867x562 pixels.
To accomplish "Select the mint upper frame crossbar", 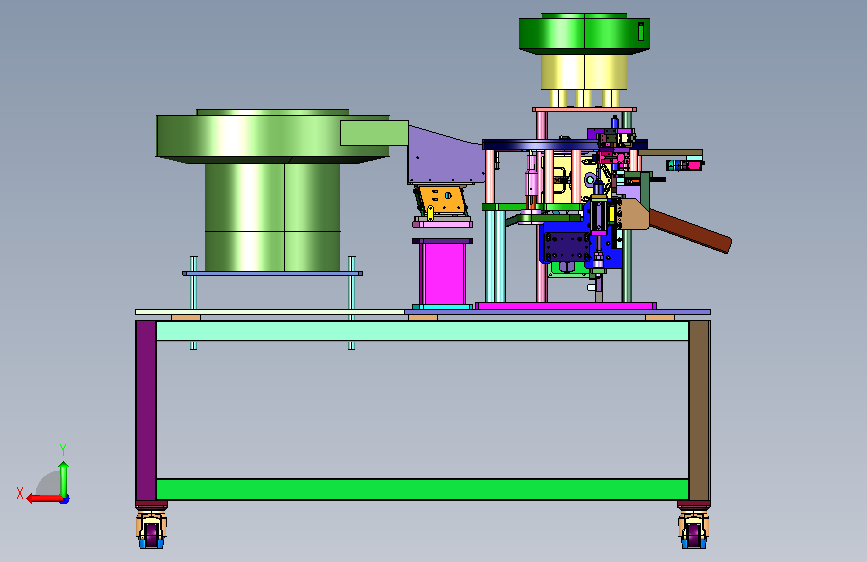I will [422, 331].
